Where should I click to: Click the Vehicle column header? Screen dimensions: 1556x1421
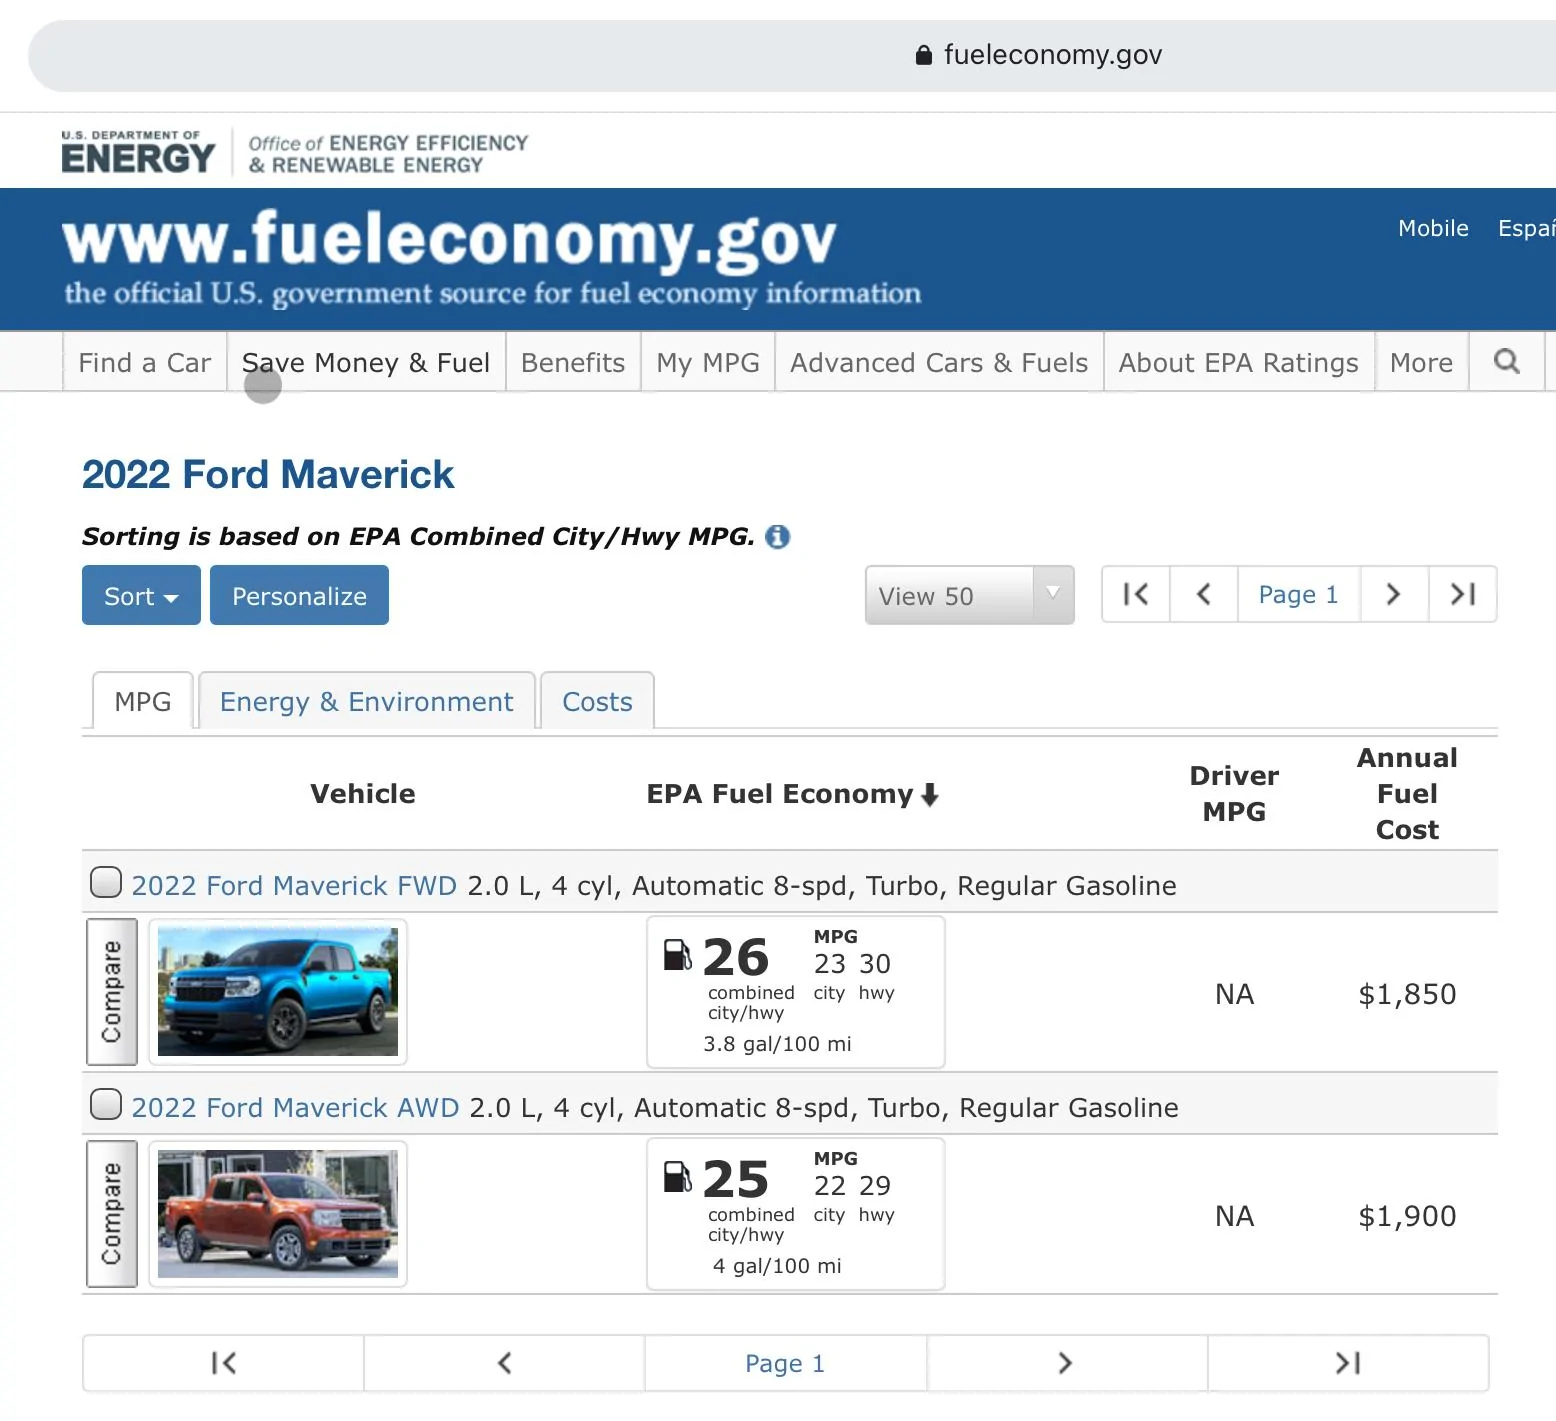click(x=363, y=794)
